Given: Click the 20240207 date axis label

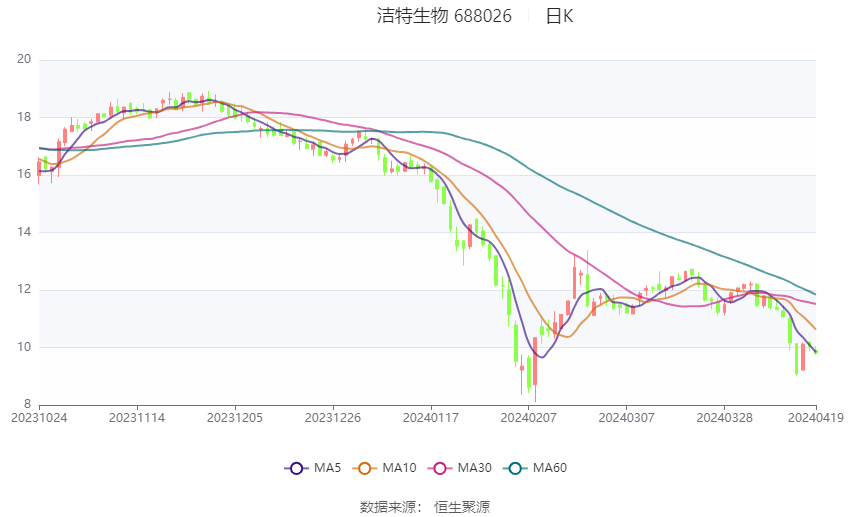Looking at the screenshot, I should [x=529, y=418].
